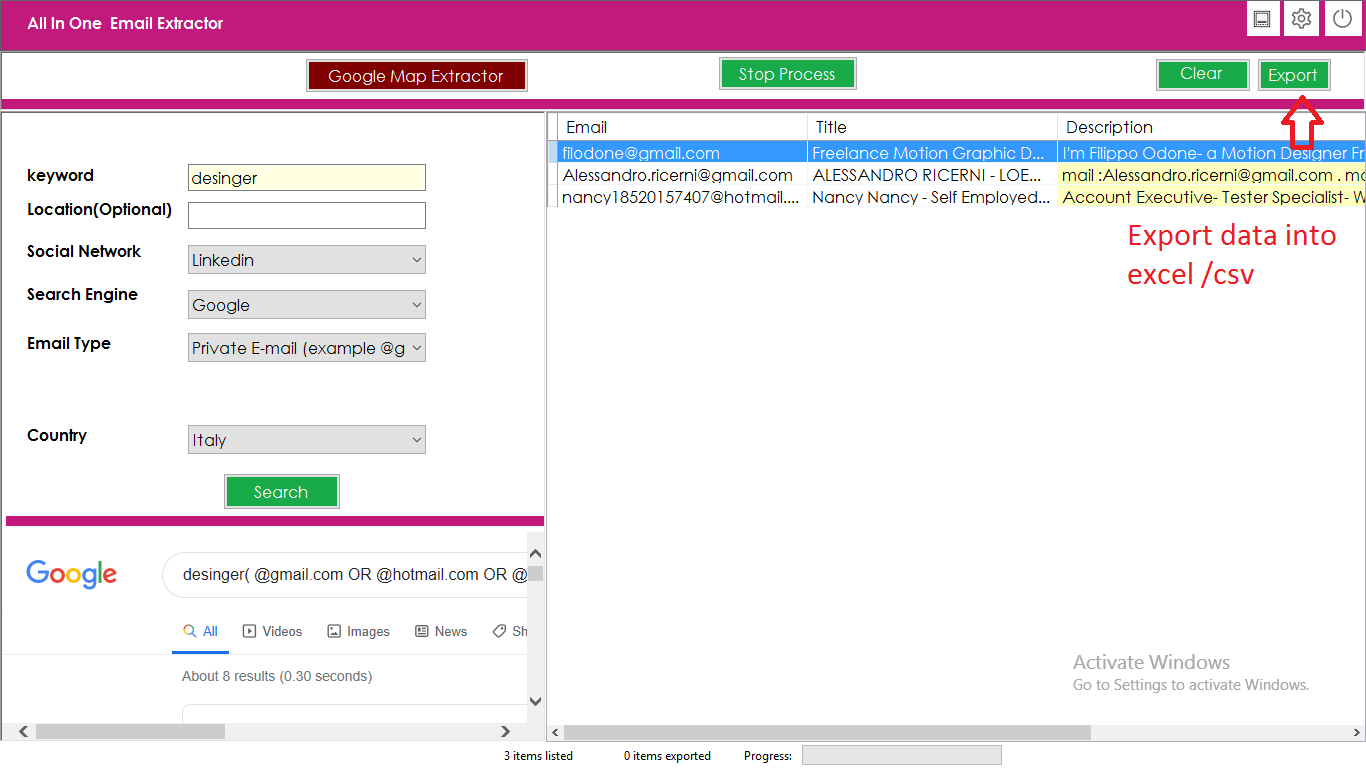1366x768 pixels.
Task: Click the Google logo
Action: click(72, 574)
